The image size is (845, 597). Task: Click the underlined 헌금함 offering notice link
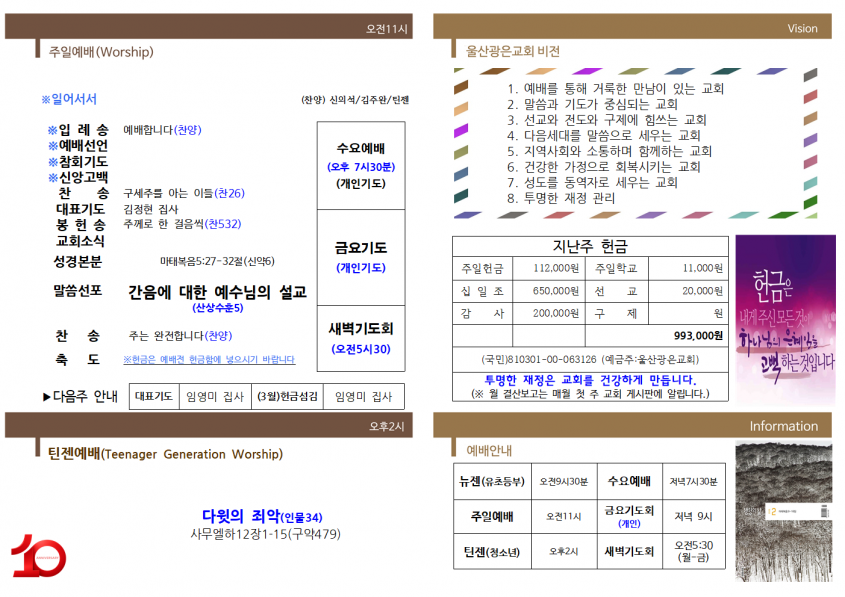coord(209,359)
